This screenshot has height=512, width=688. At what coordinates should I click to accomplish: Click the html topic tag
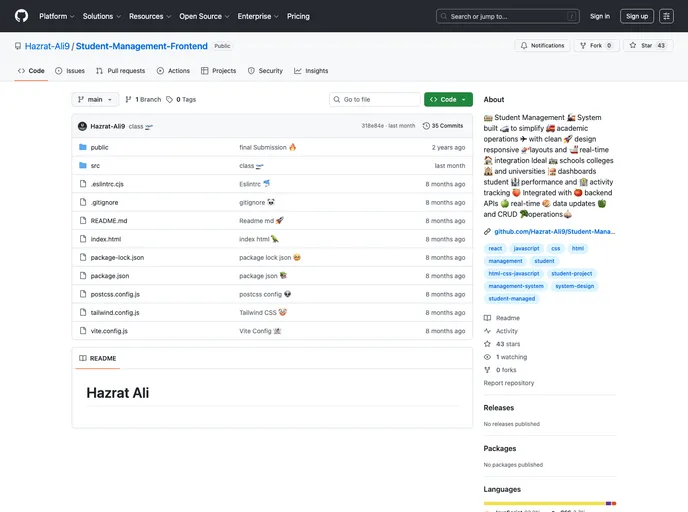tap(577, 248)
